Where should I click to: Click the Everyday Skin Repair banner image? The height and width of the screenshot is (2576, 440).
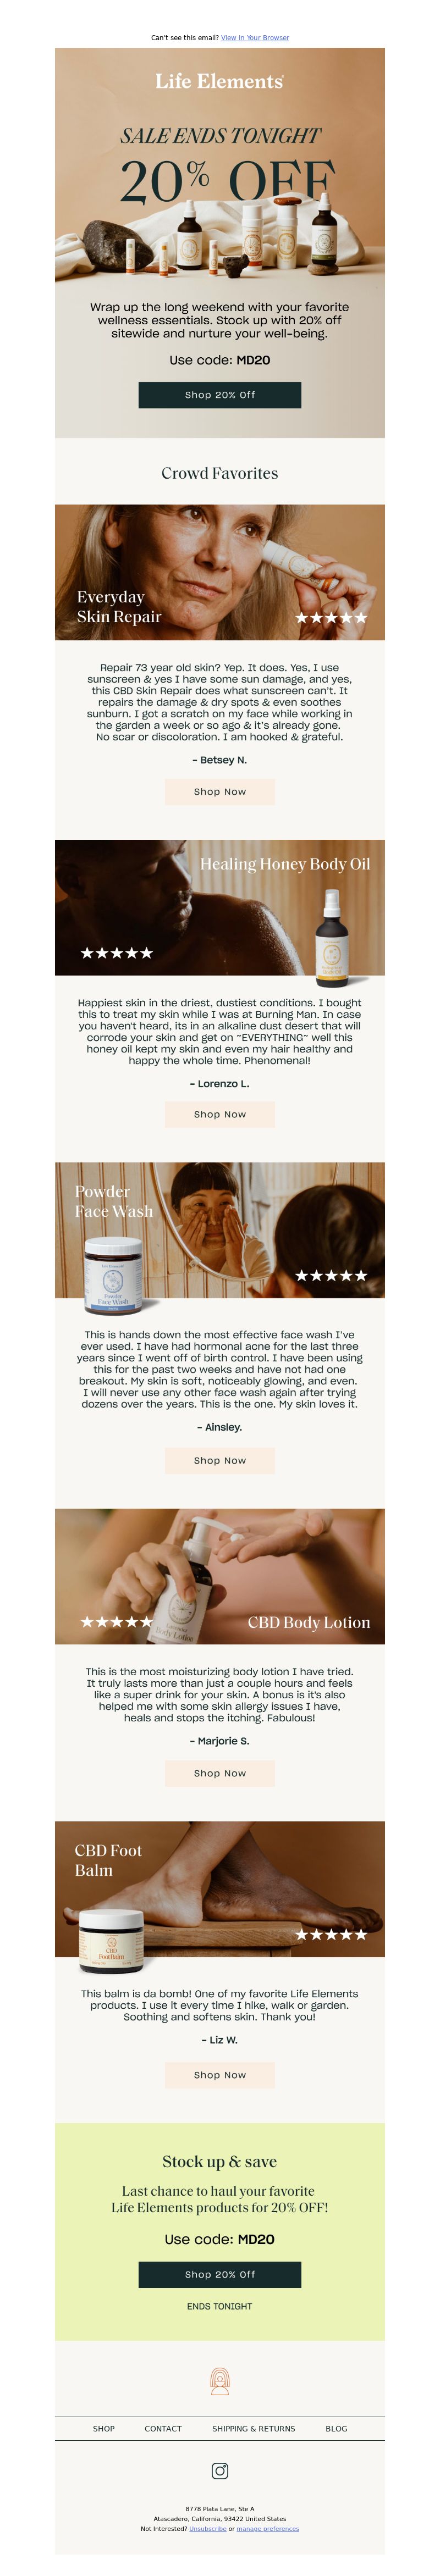point(220,572)
